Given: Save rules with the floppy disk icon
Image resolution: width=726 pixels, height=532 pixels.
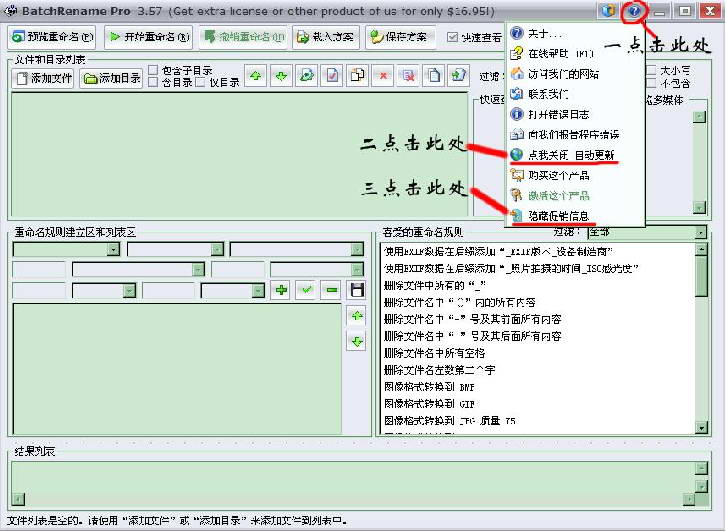Looking at the screenshot, I should click(357, 290).
